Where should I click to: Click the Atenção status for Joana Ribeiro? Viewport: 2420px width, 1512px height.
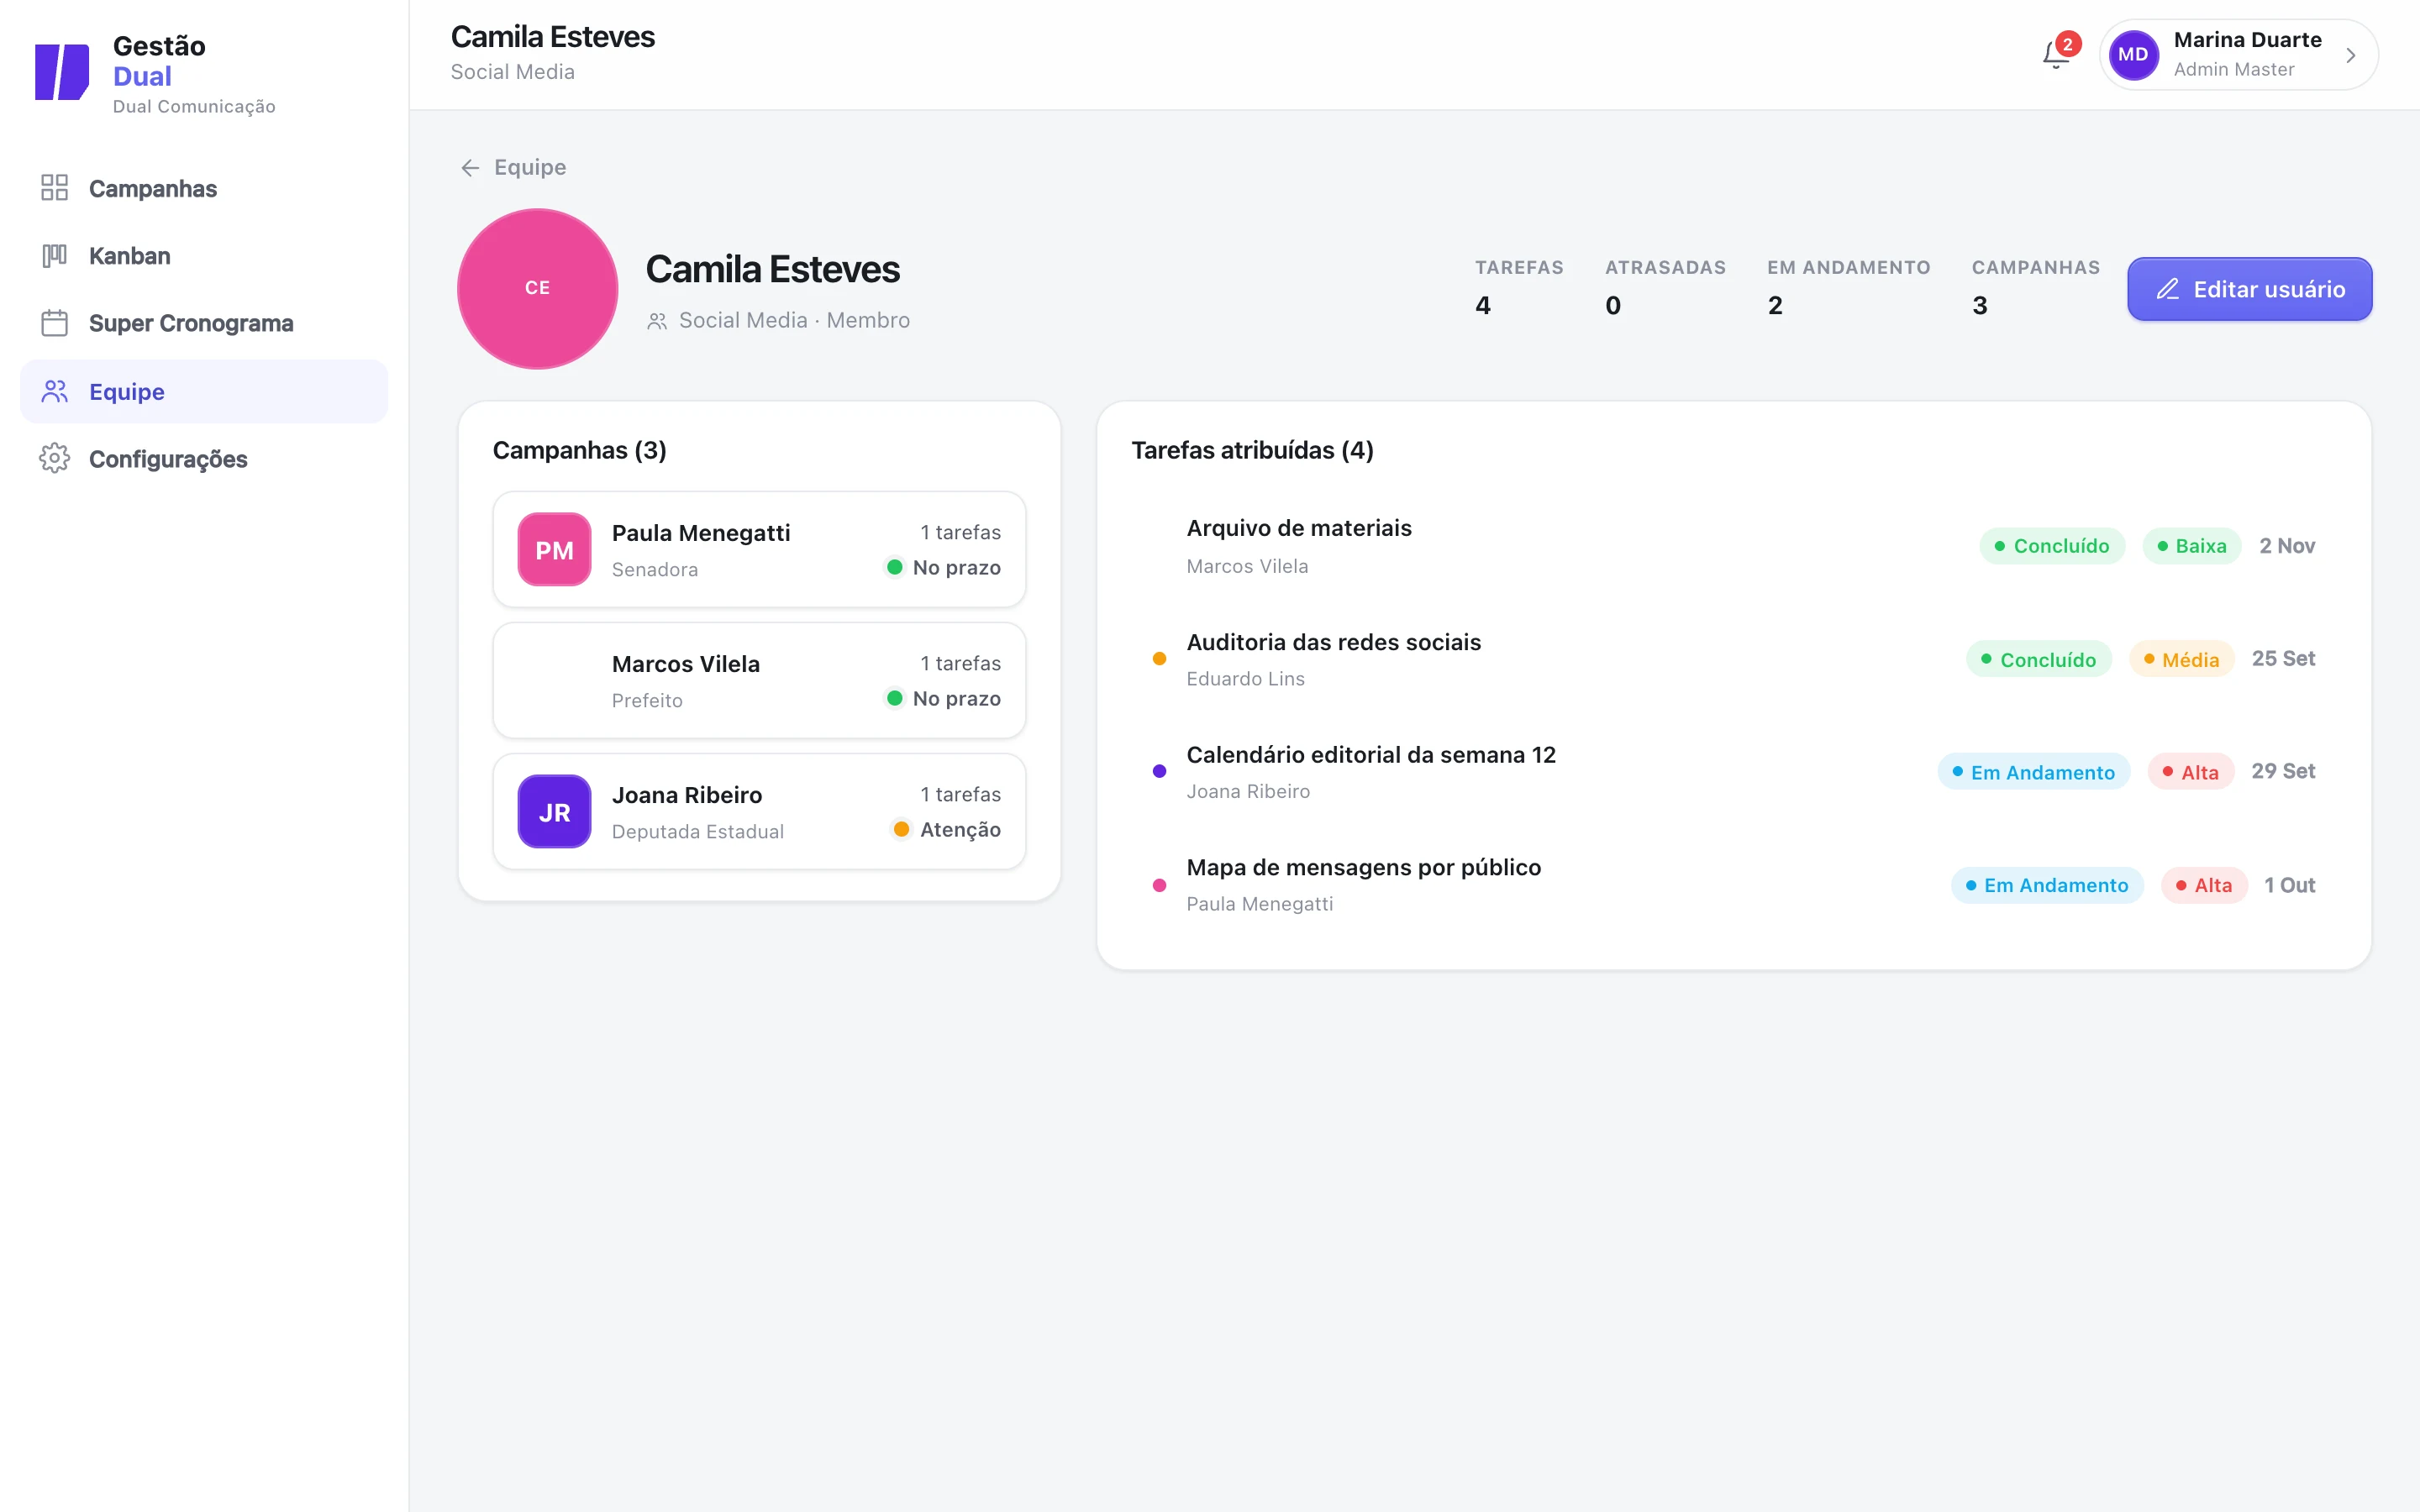946,829
